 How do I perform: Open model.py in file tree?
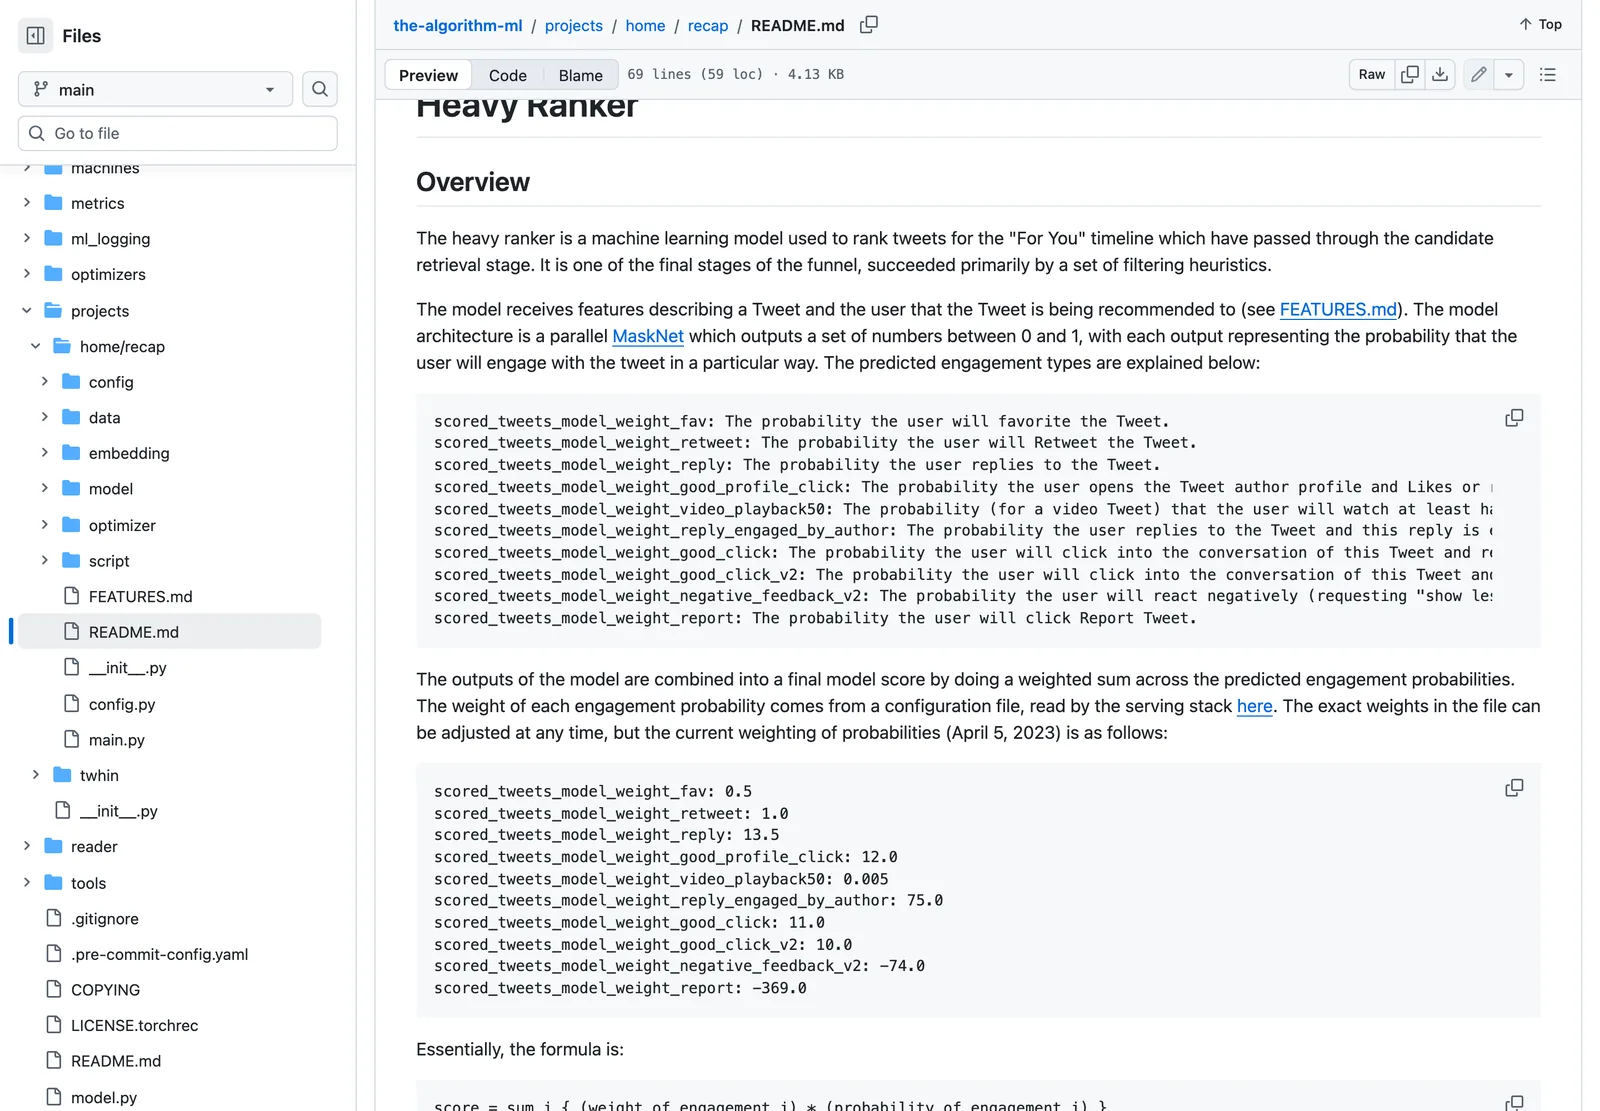103,1097
